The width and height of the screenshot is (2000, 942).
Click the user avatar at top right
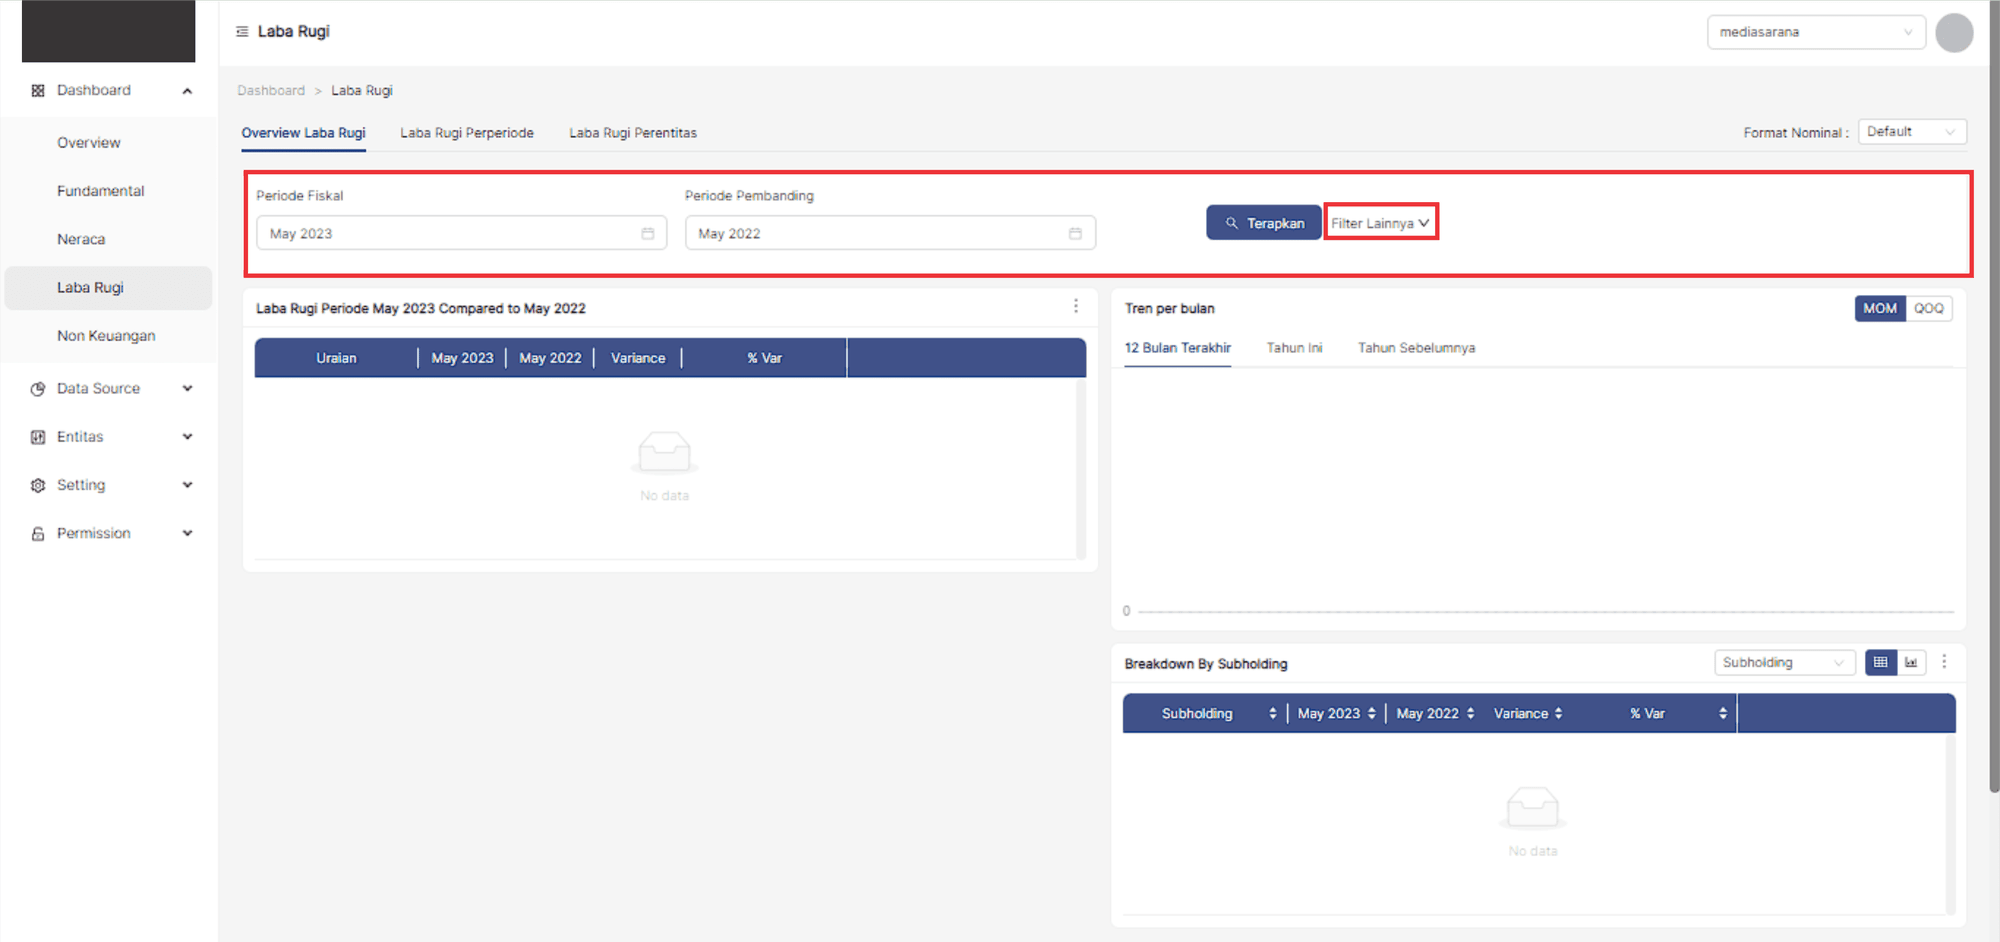(1954, 33)
